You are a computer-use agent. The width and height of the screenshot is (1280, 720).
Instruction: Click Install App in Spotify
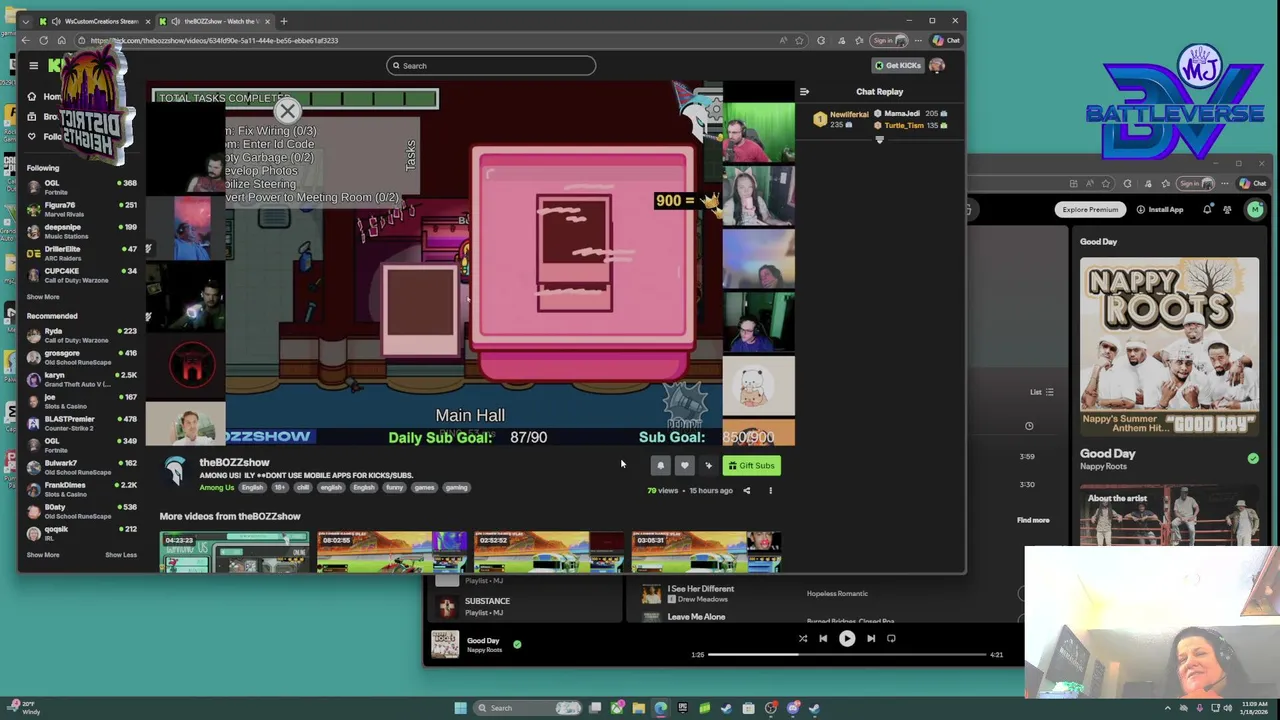[x=1160, y=210]
